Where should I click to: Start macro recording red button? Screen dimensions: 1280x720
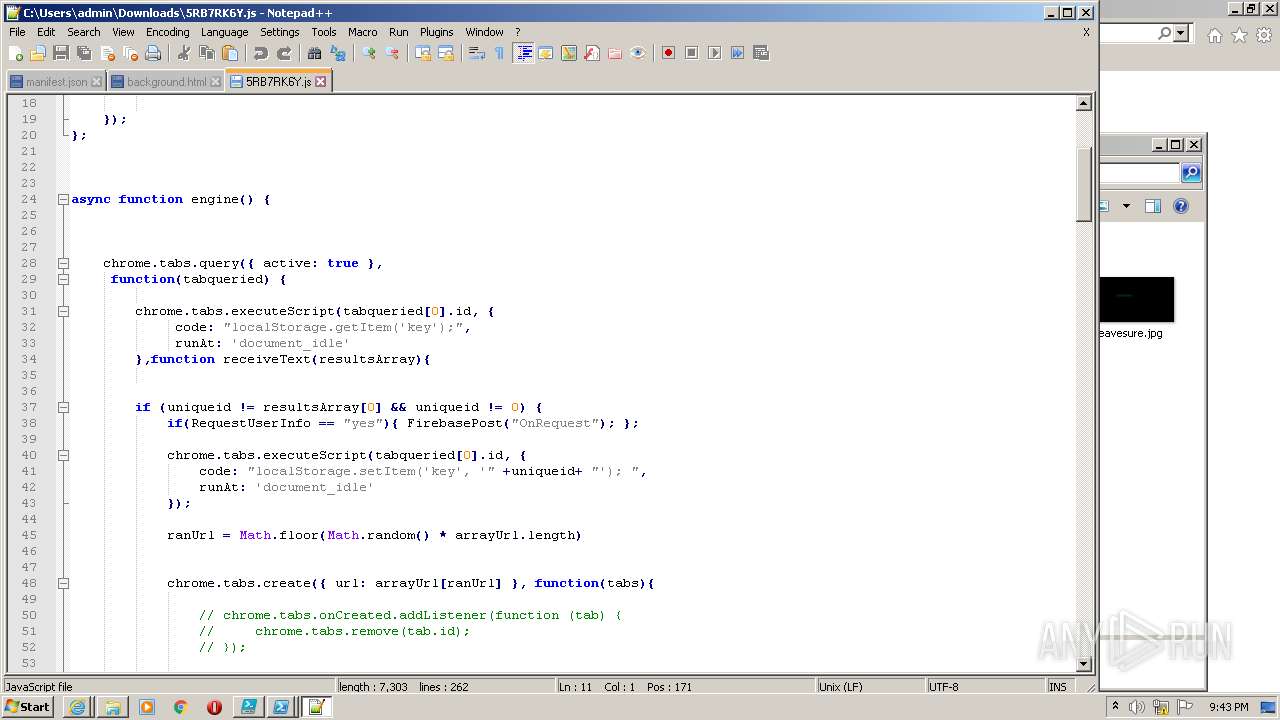tap(668, 53)
